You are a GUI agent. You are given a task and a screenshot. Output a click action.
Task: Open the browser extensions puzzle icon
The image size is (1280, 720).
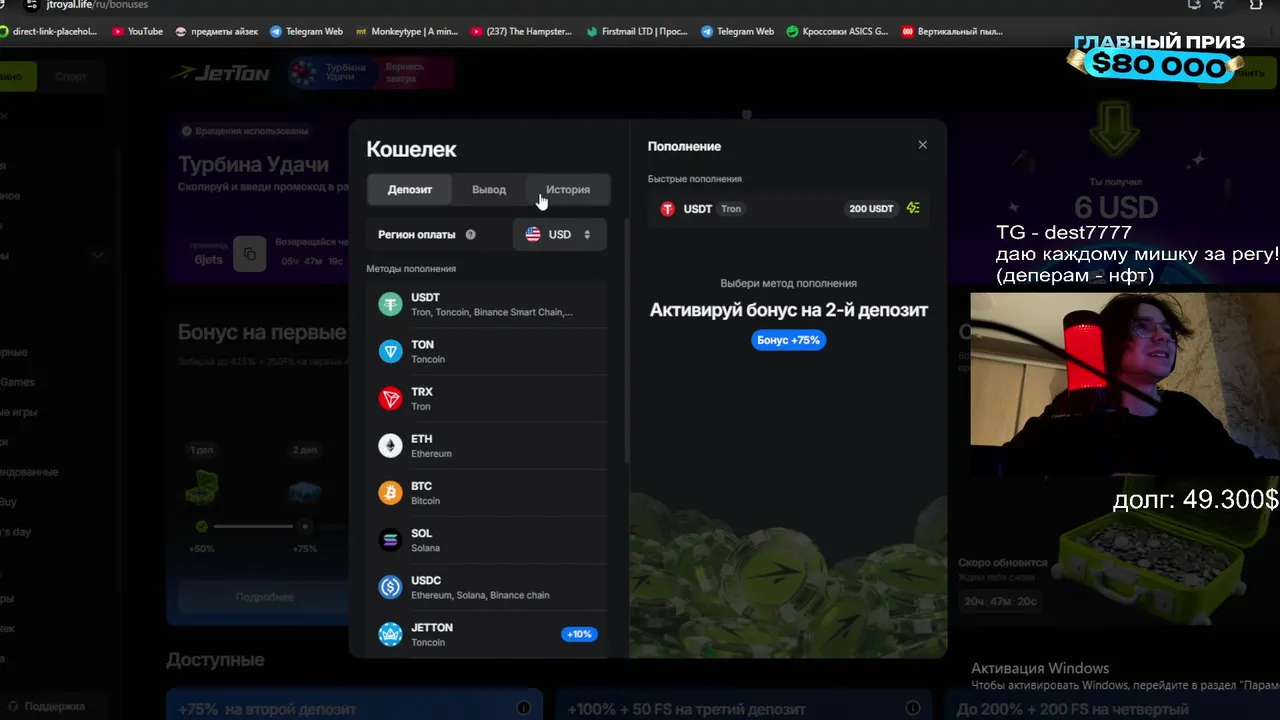(1256, 5)
